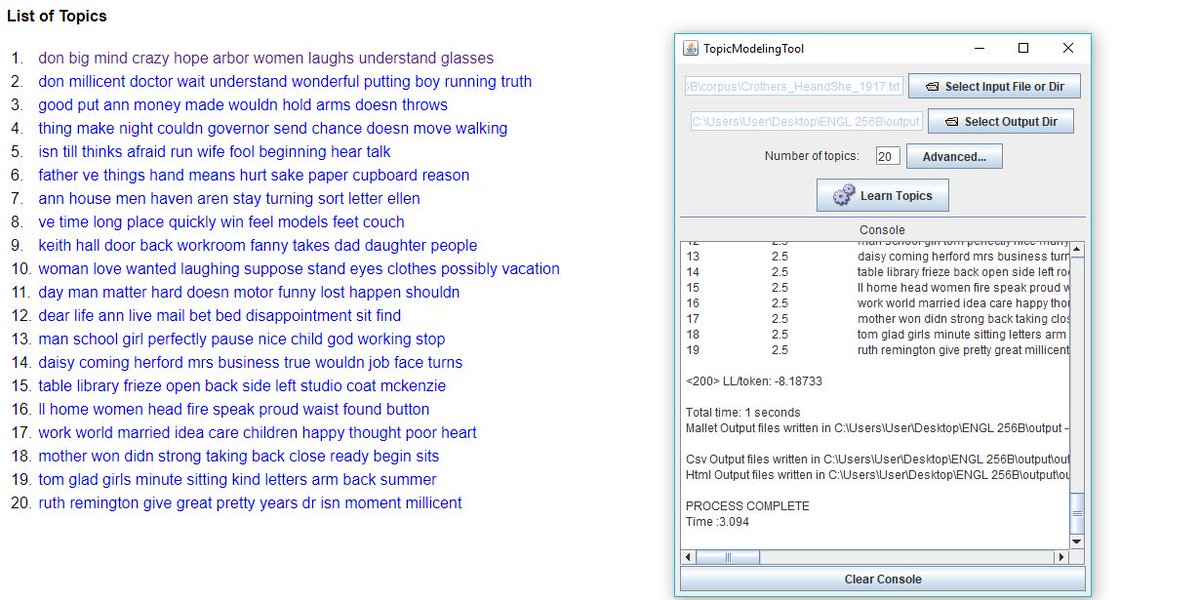1200x600 pixels.
Task: Click the Java icon in TopicModelingTool title bar
Action: [x=690, y=48]
